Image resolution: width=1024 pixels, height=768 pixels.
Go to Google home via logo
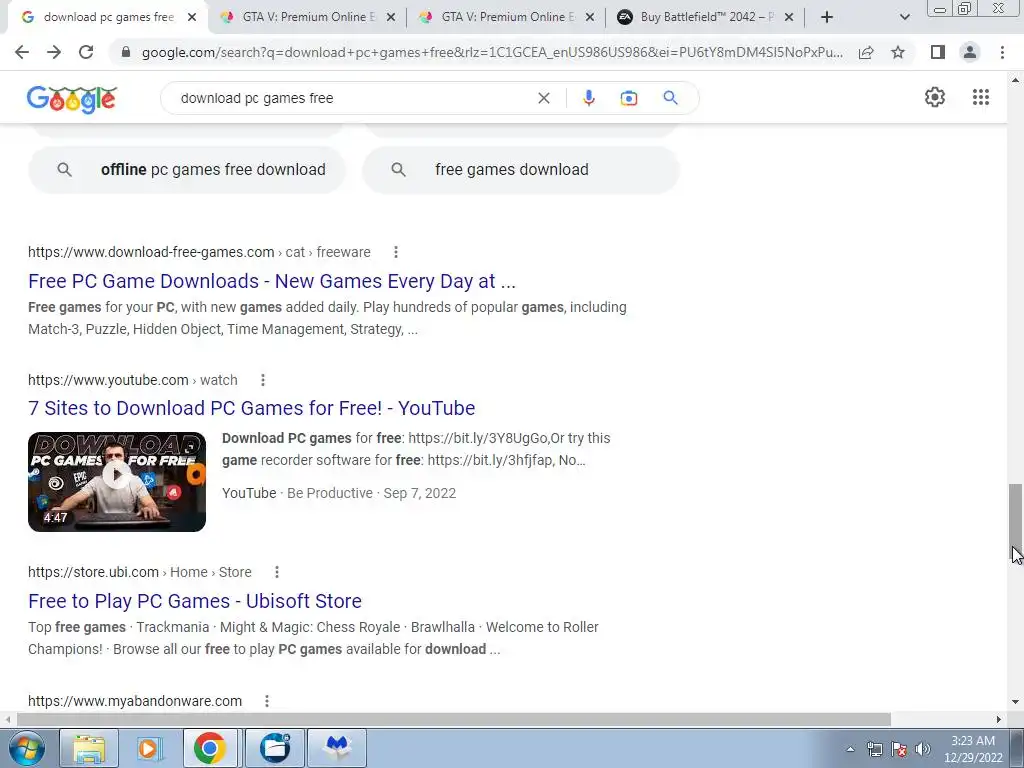tap(72, 99)
